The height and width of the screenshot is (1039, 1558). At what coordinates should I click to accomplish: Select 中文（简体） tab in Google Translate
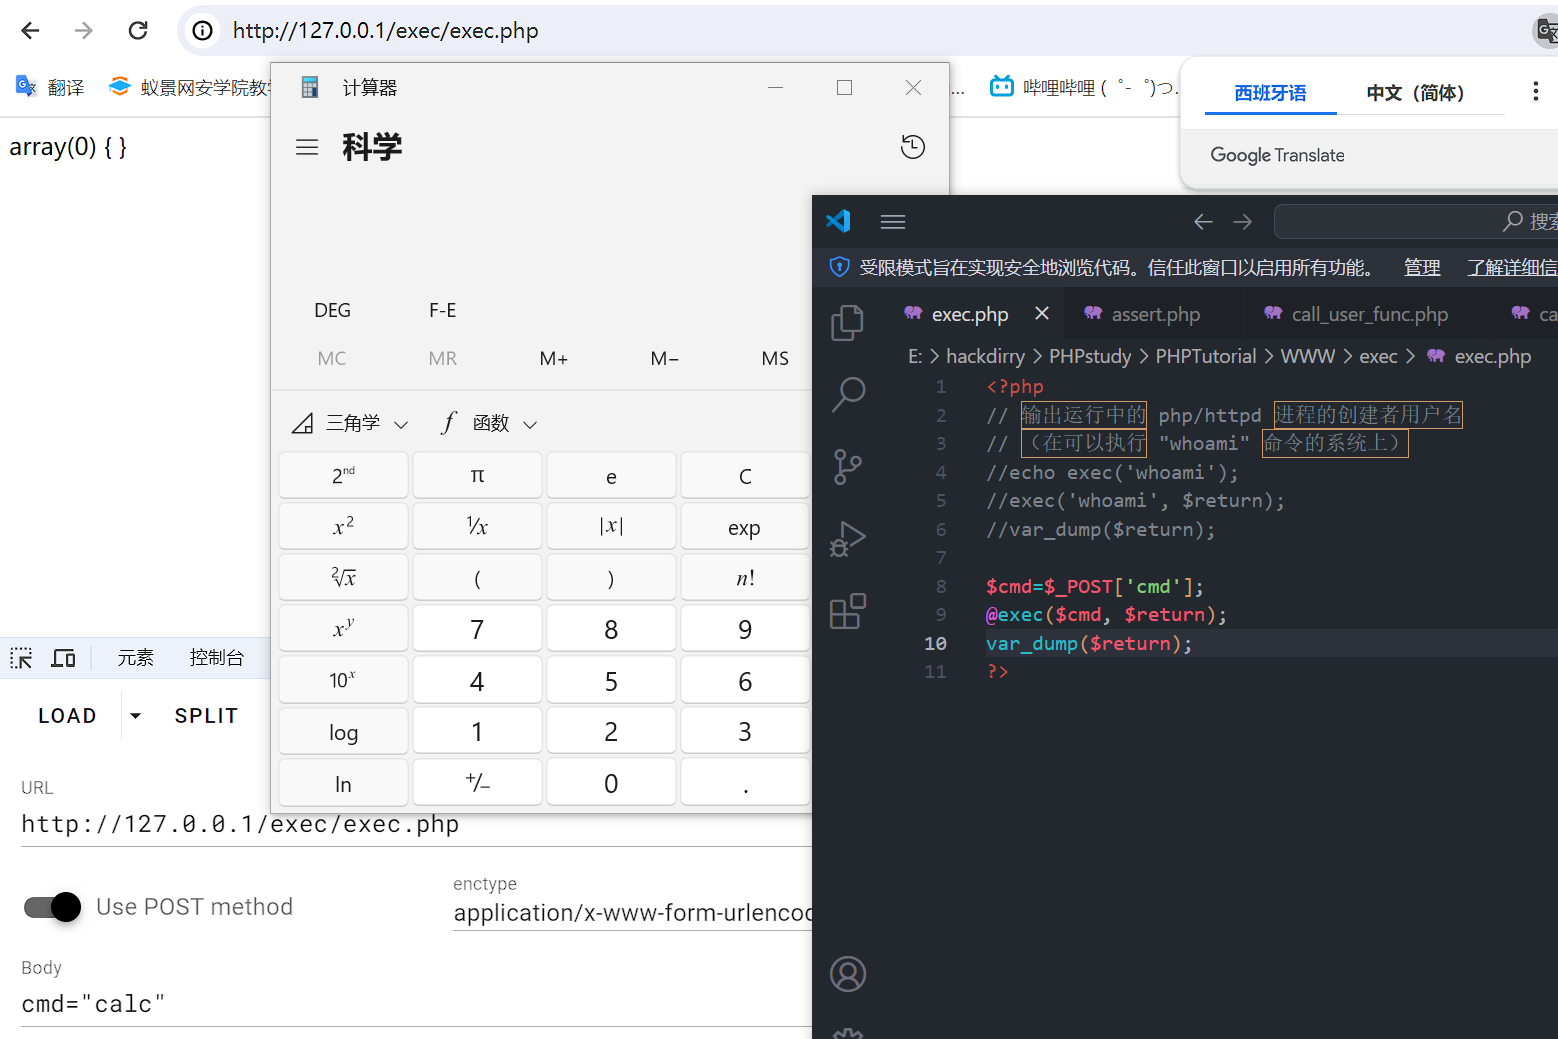[x=1416, y=93]
